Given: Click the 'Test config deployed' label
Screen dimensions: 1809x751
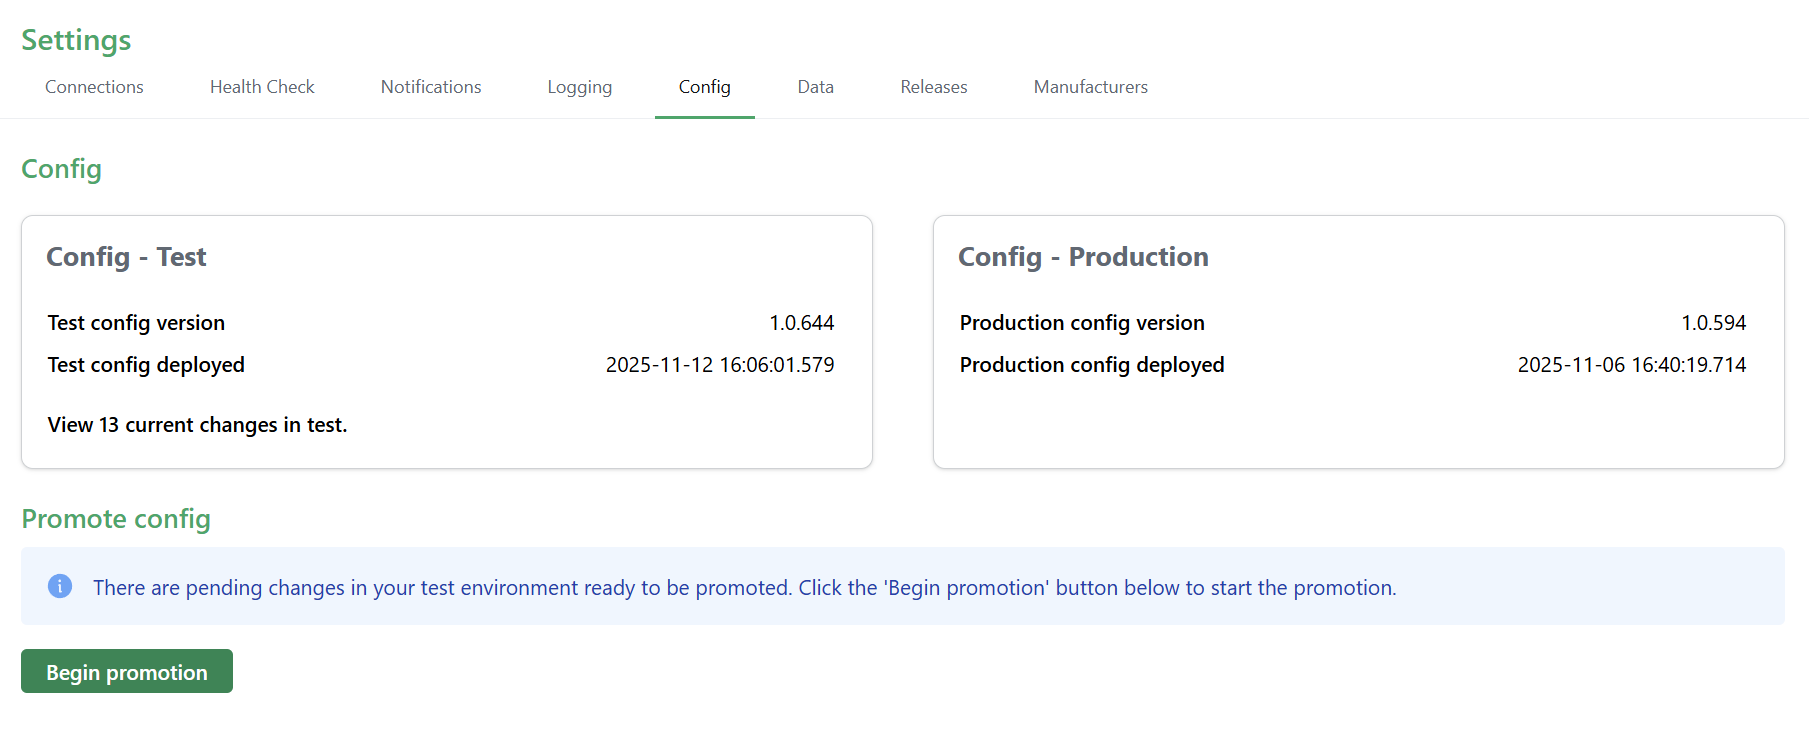Looking at the screenshot, I should (146, 365).
